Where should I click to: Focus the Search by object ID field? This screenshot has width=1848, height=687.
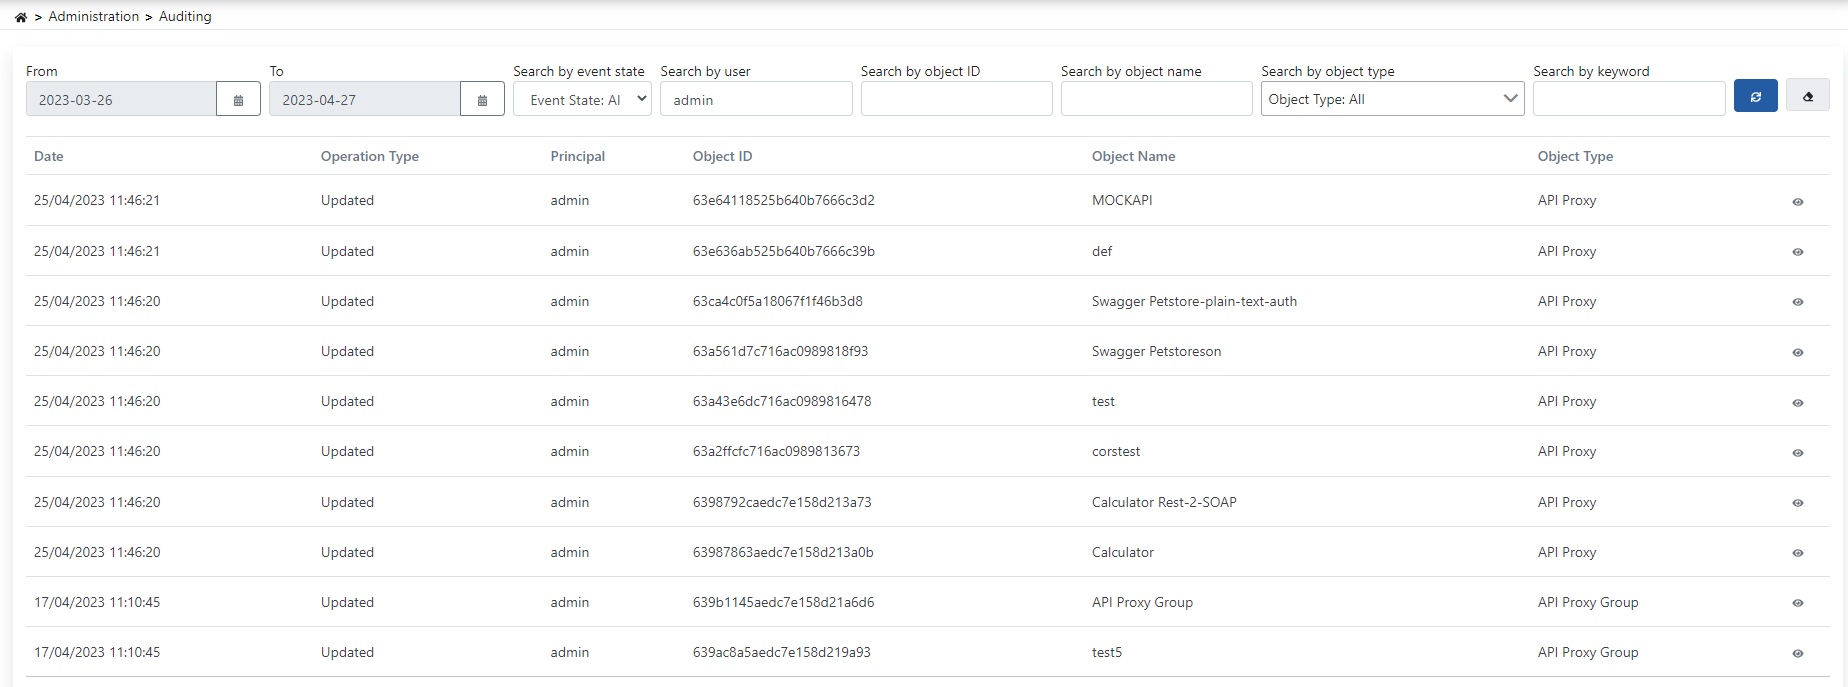(956, 99)
